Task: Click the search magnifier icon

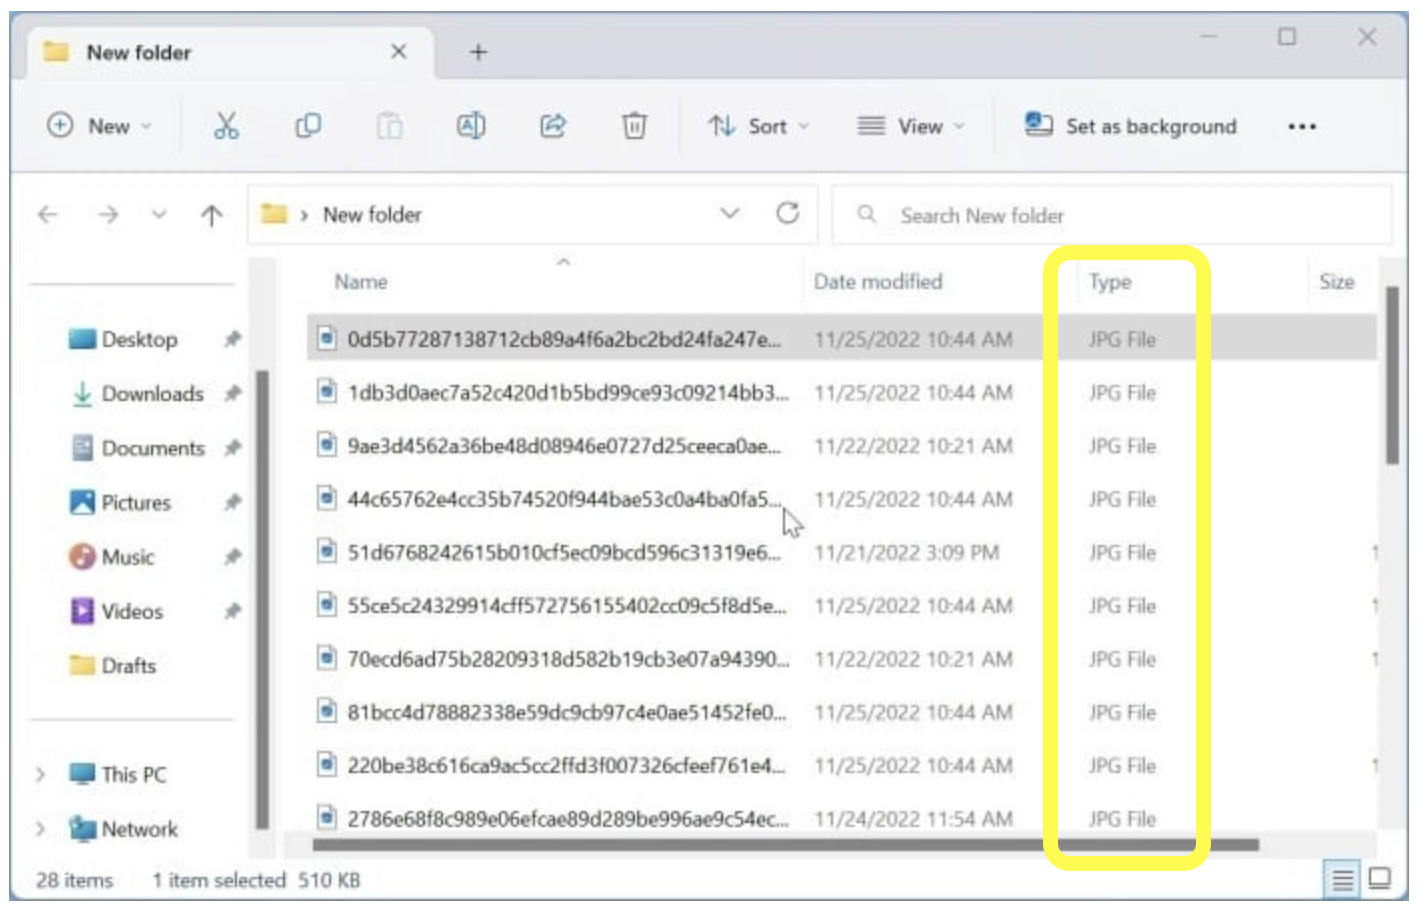Action: pos(867,214)
